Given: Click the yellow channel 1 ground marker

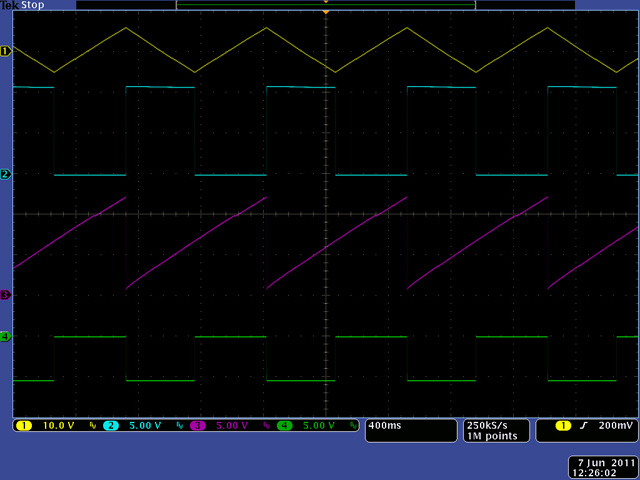Looking at the screenshot, I should pyautogui.click(x=5, y=50).
